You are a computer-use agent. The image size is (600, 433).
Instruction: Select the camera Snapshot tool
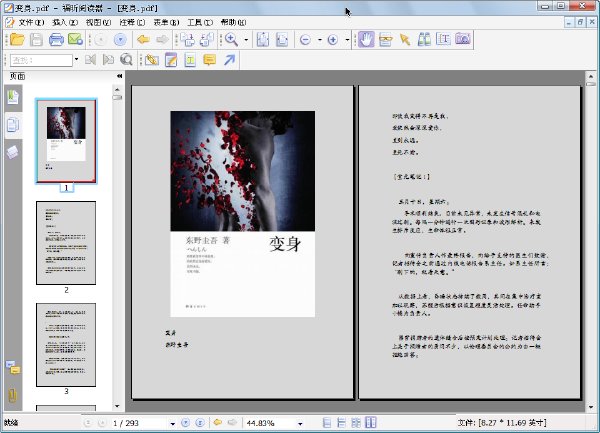point(463,39)
